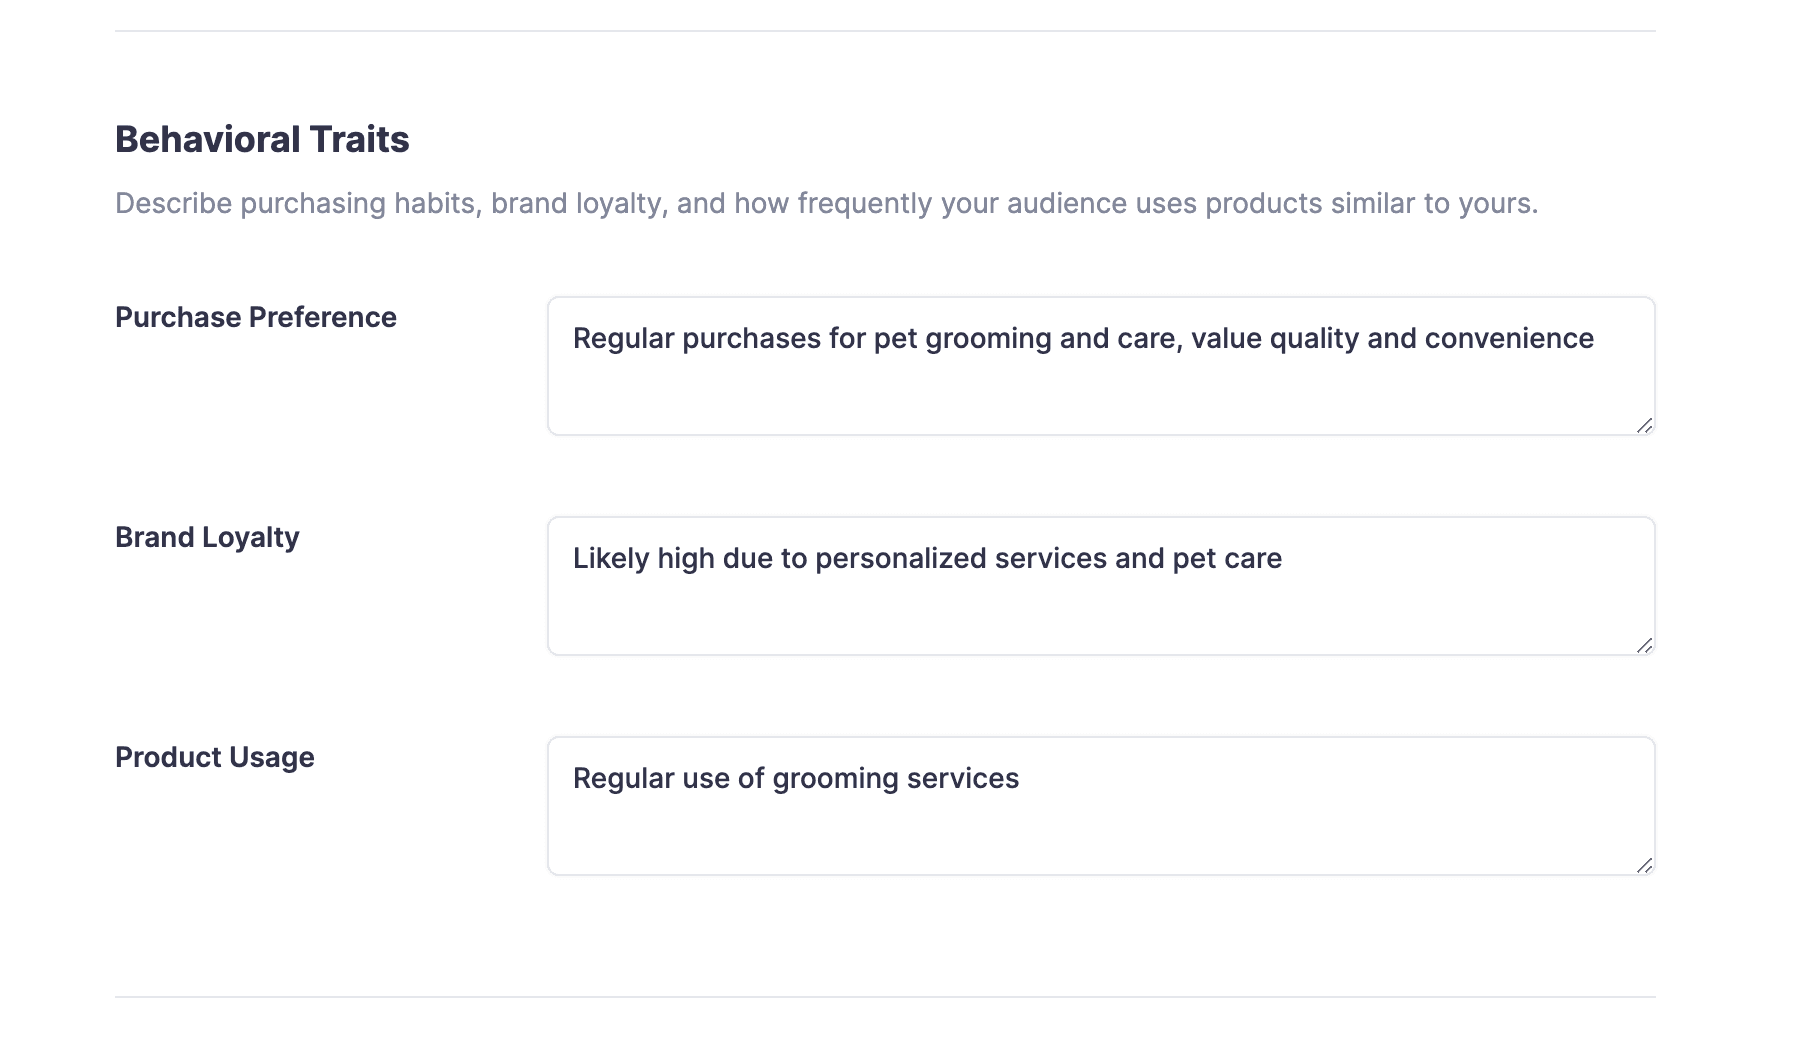This screenshot has height=1054, width=1806.
Task: Click the Brand Loyalty label
Action: 207,537
